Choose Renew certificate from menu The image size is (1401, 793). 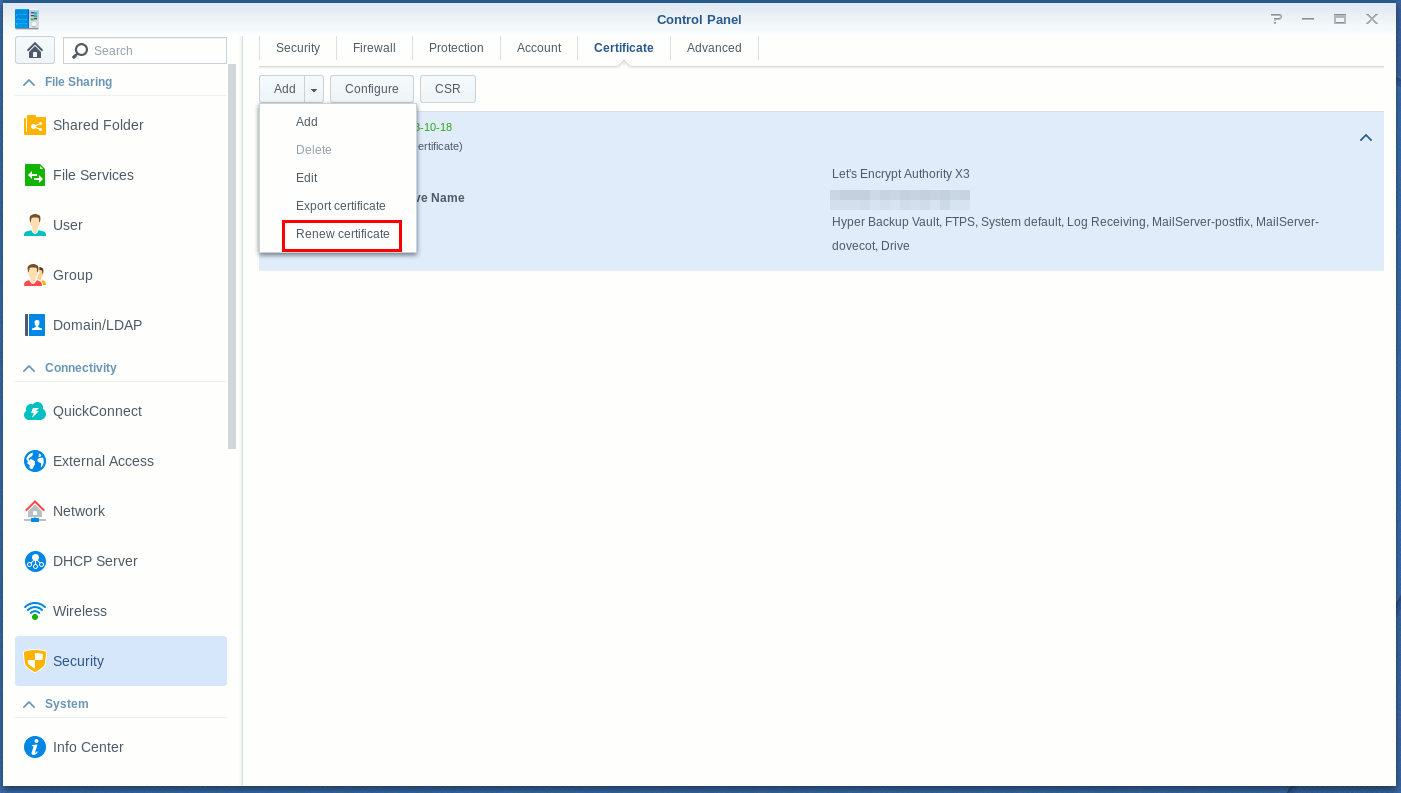pyautogui.click(x=342, y=234)
